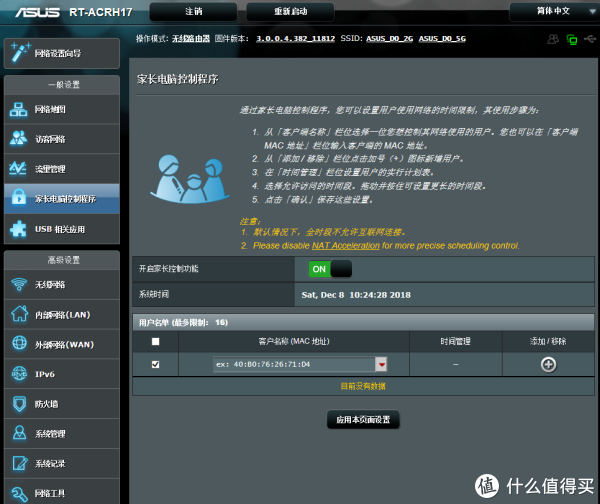Click the administration user icon

[19, 433]
